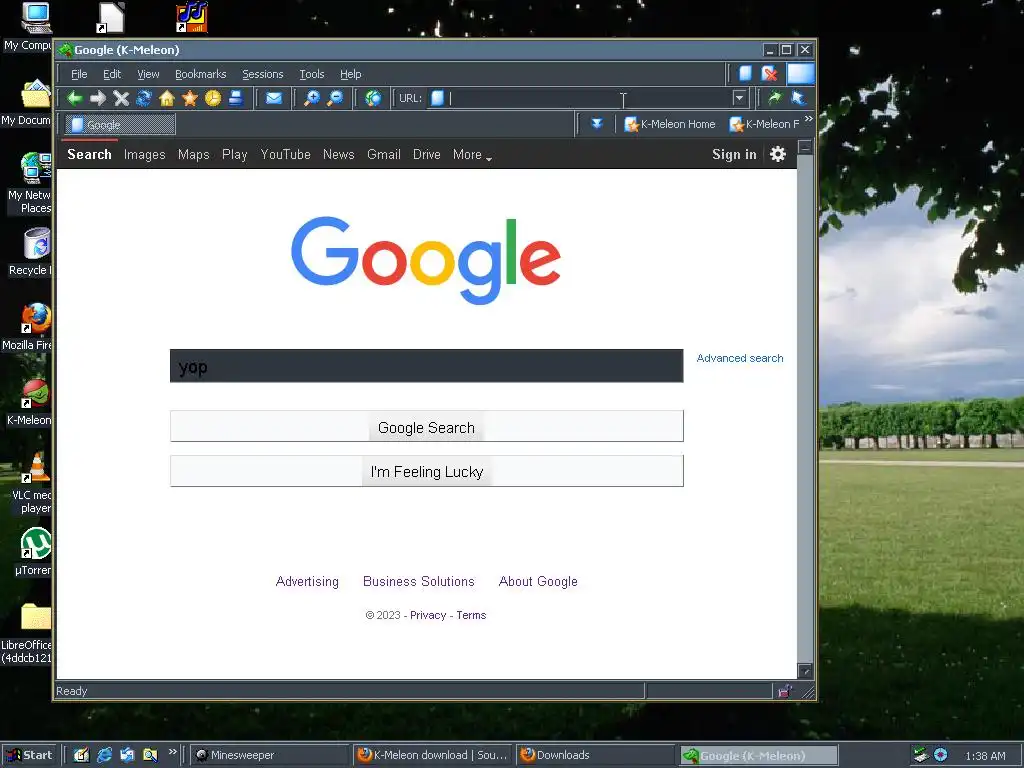Expand bookmarks toolbar overflow chevron
Viewport: 1024px width, 768px height.
[x=808, y=119]
